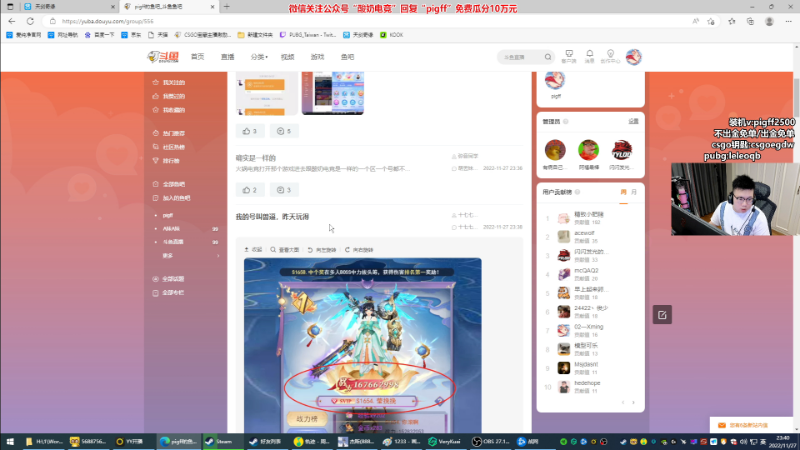
Task: Open the 首页 nav item
Action: pos(197,57)
